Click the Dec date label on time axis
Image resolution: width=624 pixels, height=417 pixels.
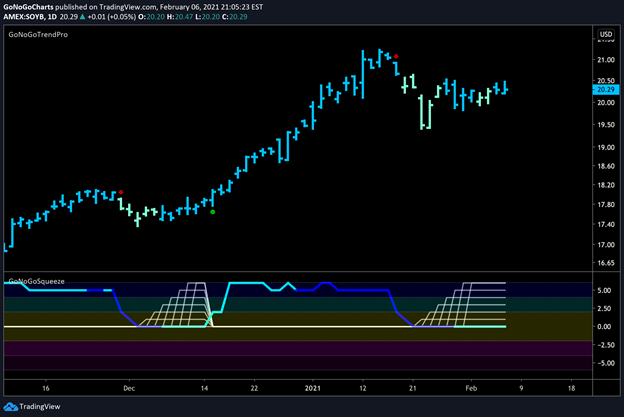pos(129,388)
